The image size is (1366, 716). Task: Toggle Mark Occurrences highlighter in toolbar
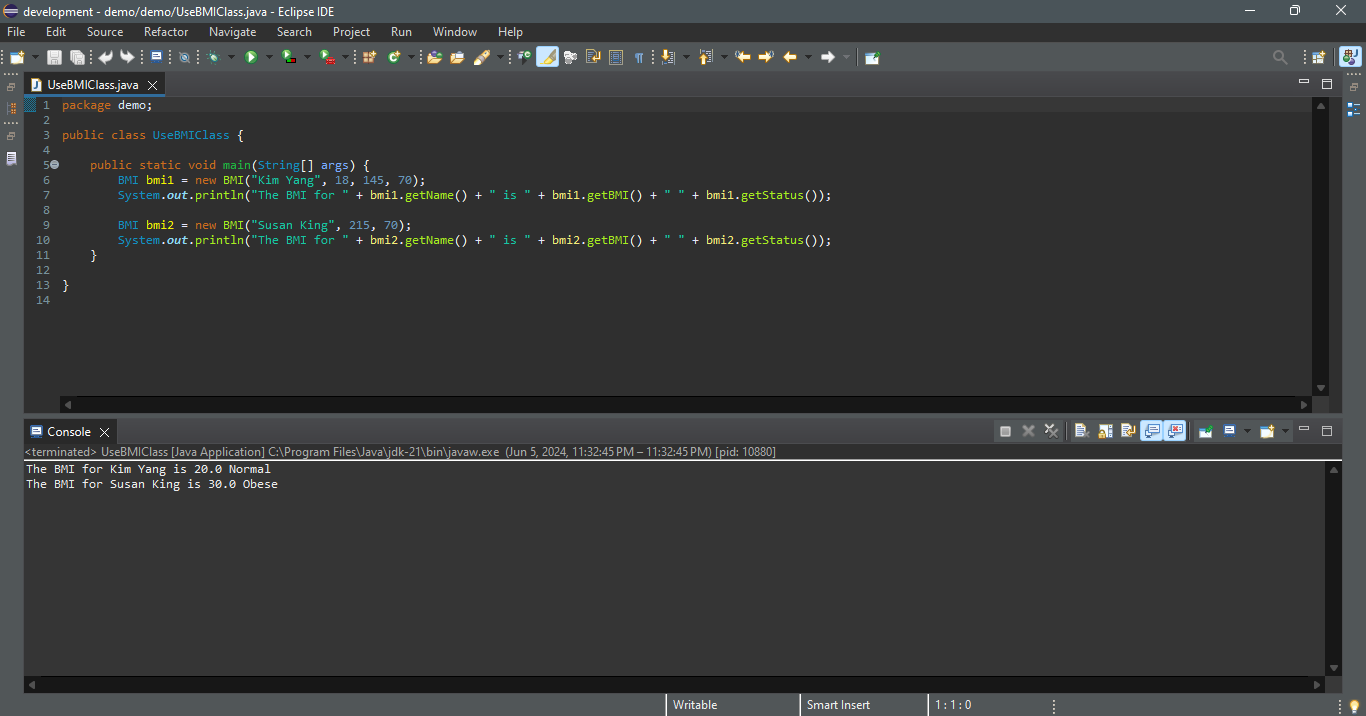tap(547, 57)
